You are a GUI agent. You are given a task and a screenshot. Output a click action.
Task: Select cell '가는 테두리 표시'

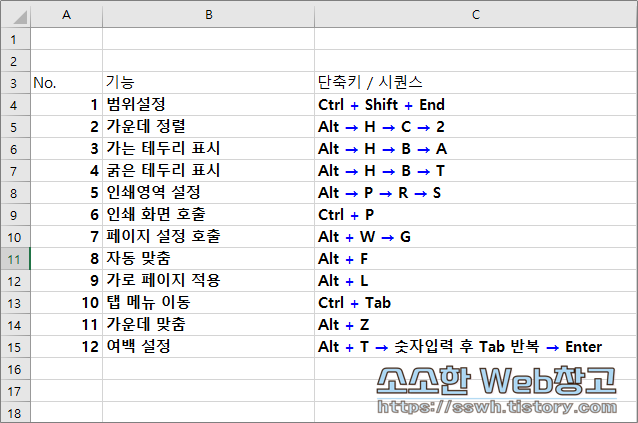click(x=208, y=149)
